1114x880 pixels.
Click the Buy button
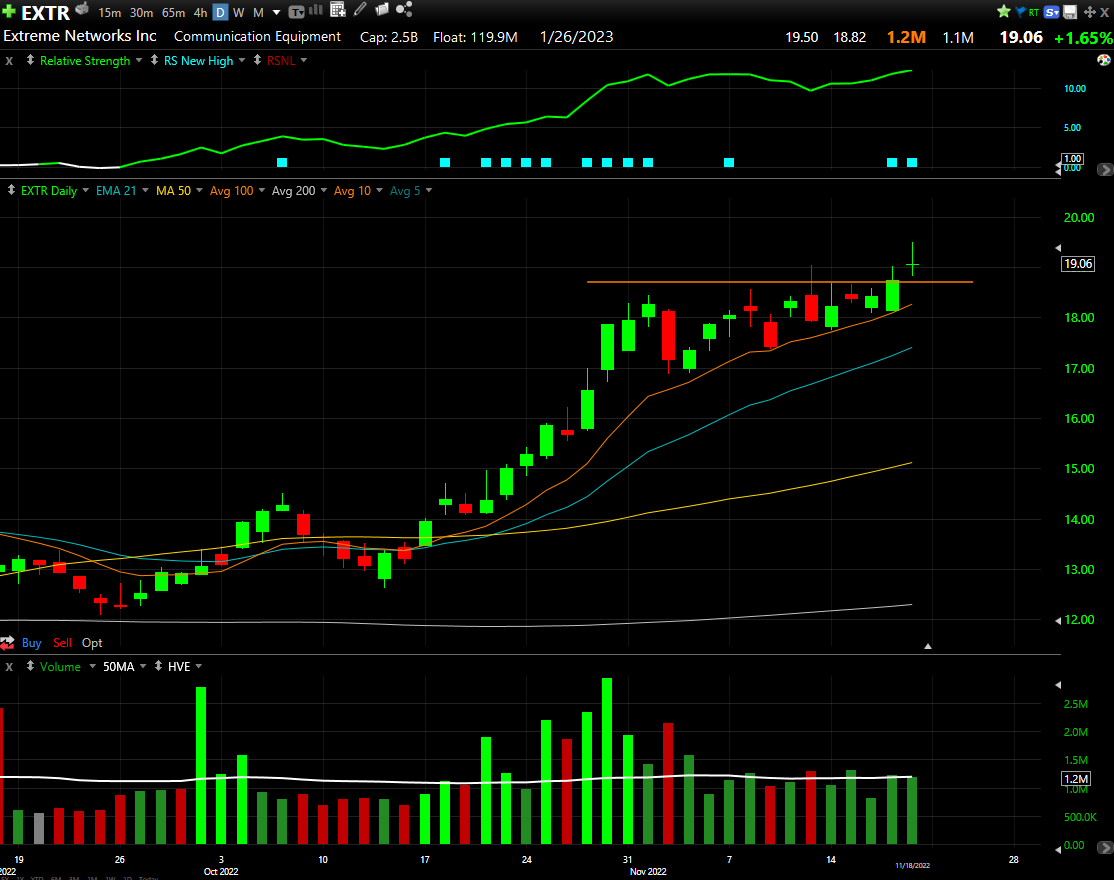pyautogui.click(x=31, y=643)
